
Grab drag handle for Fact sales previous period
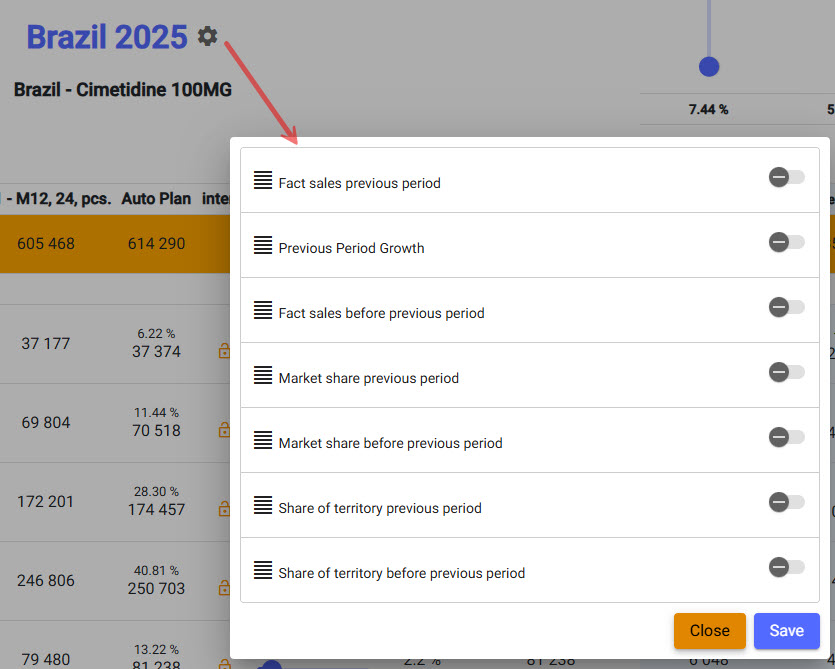(x=263, y=180)
